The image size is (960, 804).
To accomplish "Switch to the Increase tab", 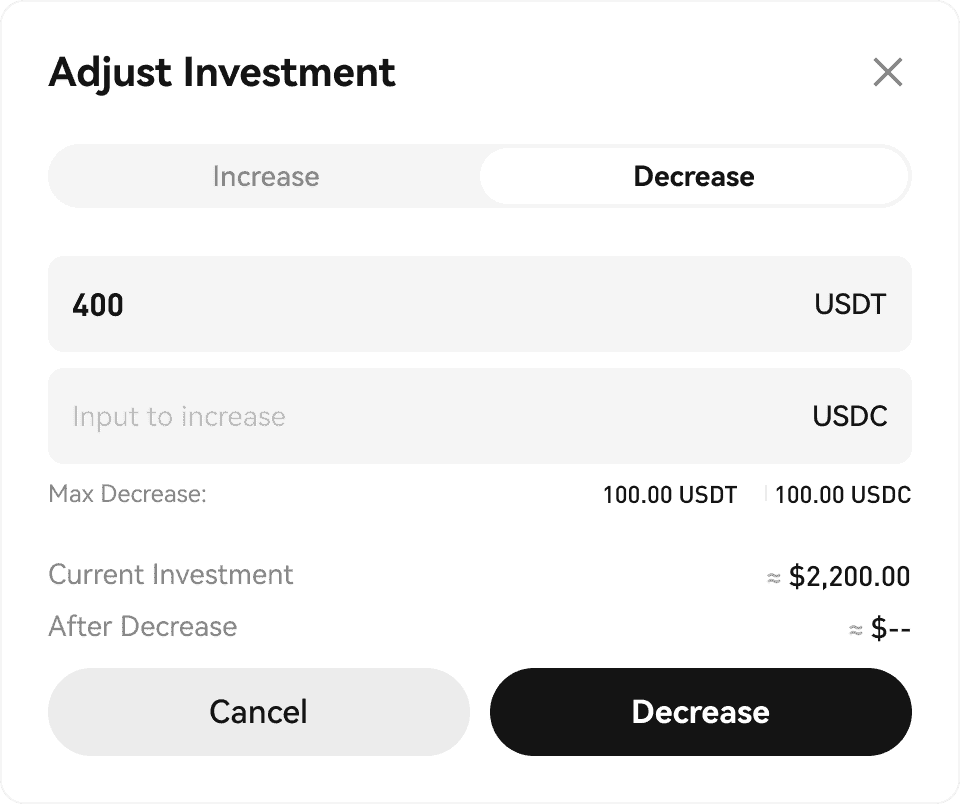I will coord(265,177).
